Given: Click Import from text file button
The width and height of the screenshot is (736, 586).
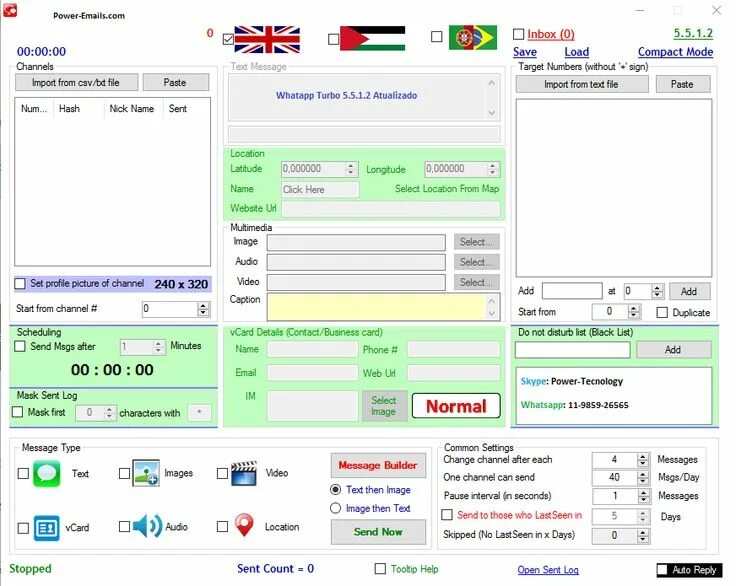Looking at the screenshot, I should (x=582, y=84).
